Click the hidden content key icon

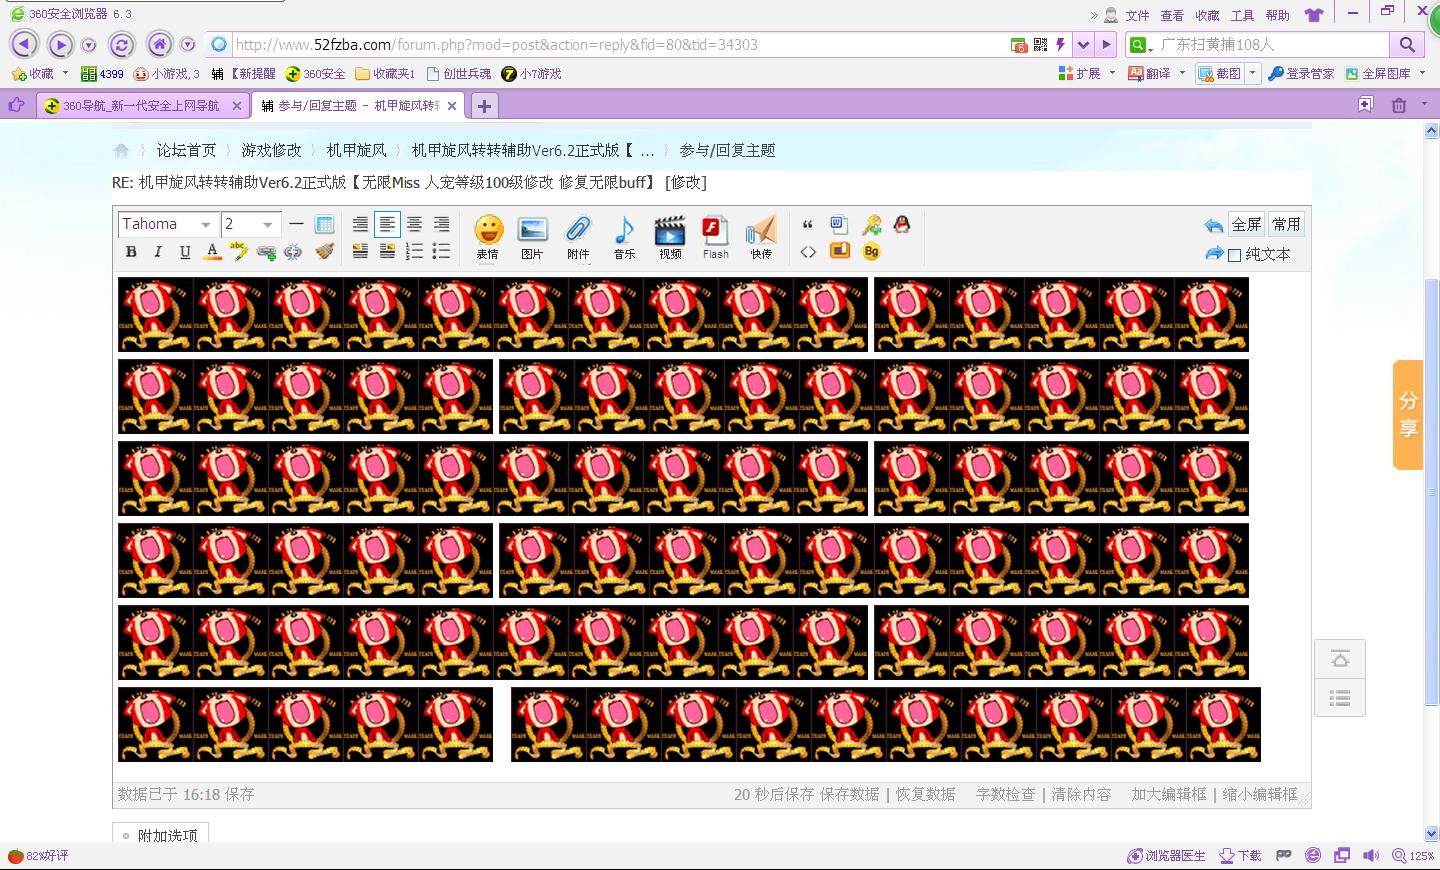tap(872, 225)
